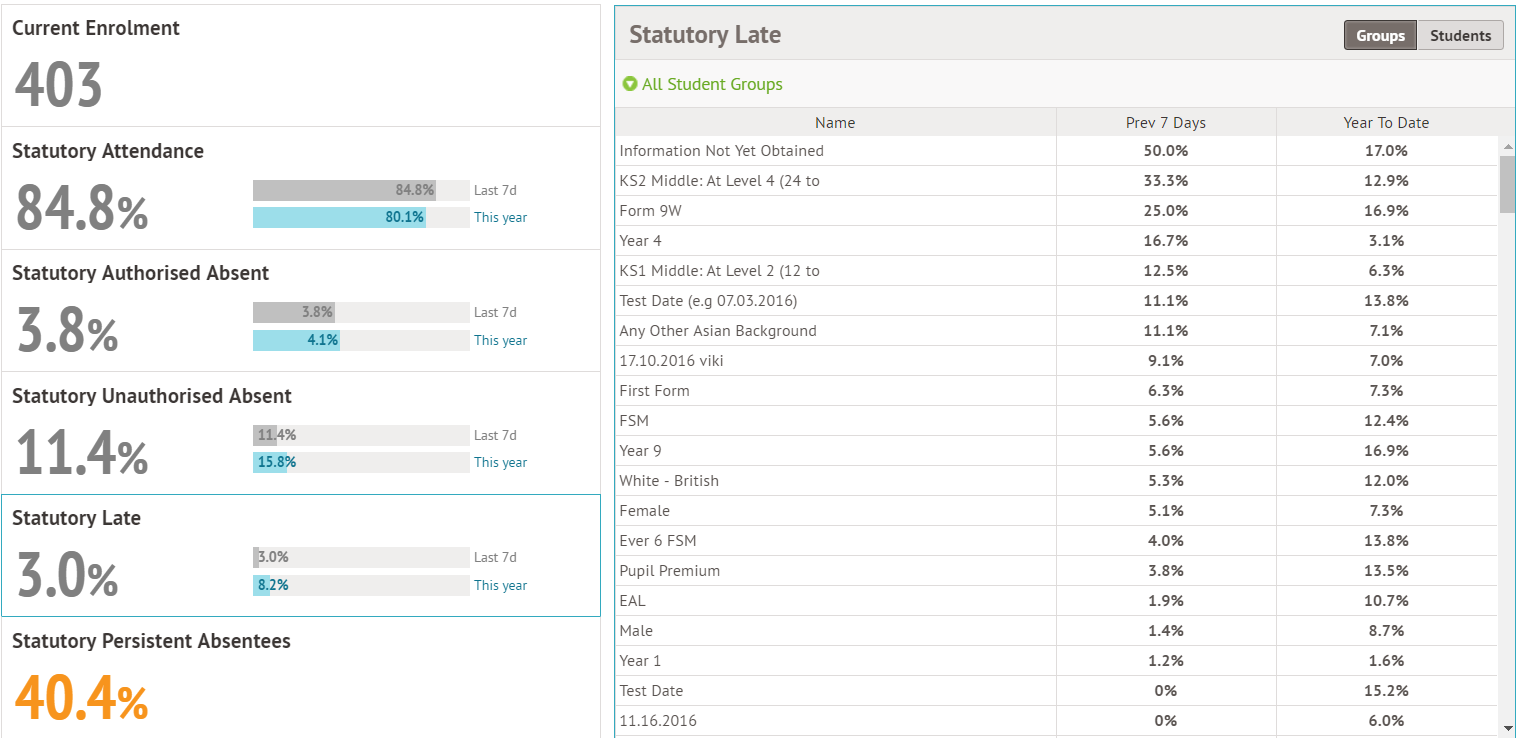The image size is (1519, 738).
Task: Select the 17.10.2016 viki row
Action: click(1056, 361)
